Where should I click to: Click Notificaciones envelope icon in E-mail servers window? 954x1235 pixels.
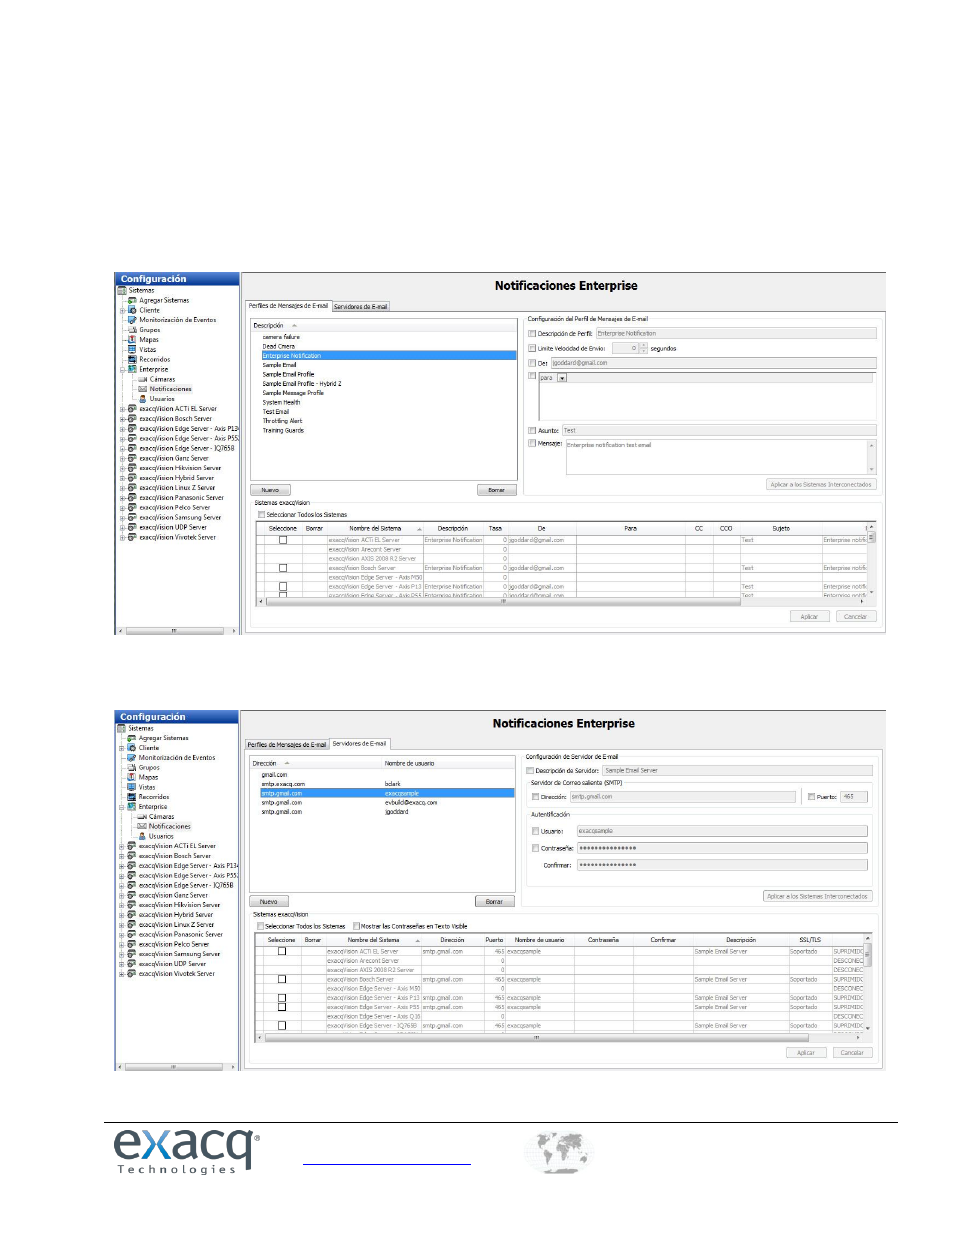click(x=142, y=827)
